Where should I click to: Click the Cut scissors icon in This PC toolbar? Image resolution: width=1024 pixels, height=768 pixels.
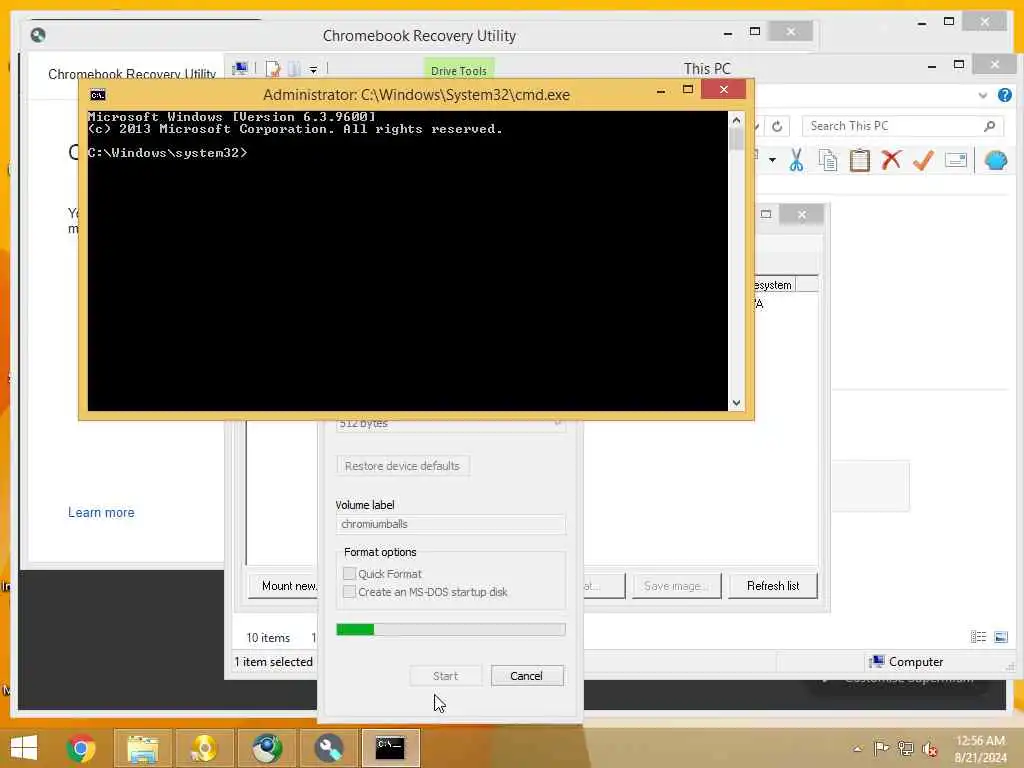pyautogui.click(x=795, y=160)
